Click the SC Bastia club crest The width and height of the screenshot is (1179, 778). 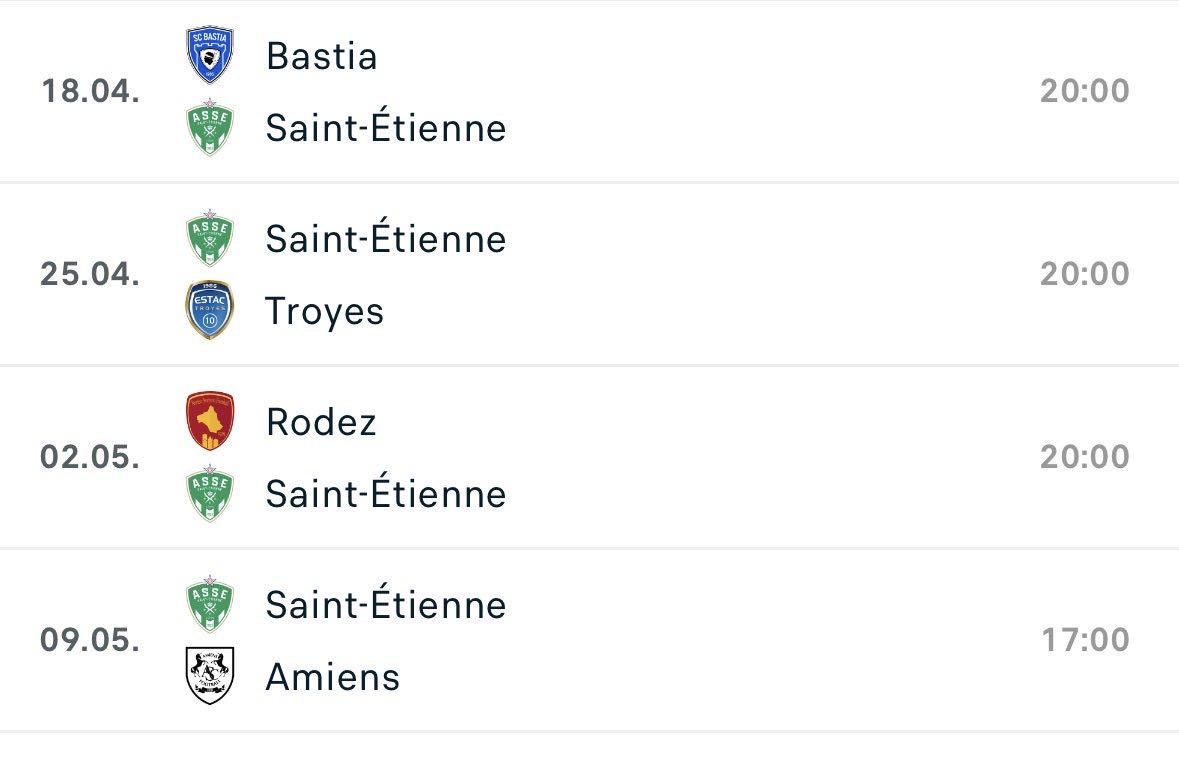point(210,56)
